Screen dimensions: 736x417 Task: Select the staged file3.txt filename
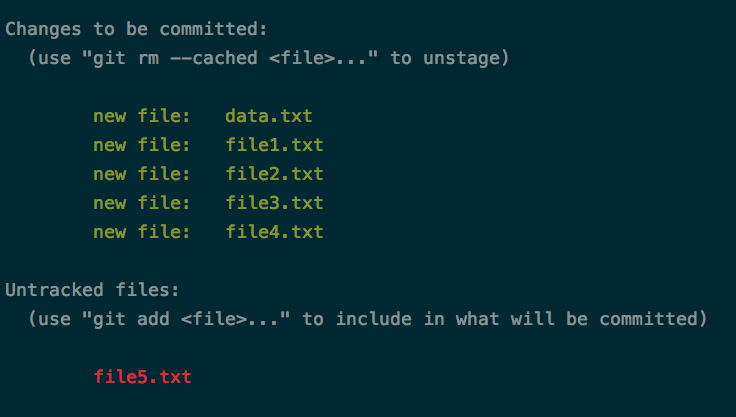274,203
